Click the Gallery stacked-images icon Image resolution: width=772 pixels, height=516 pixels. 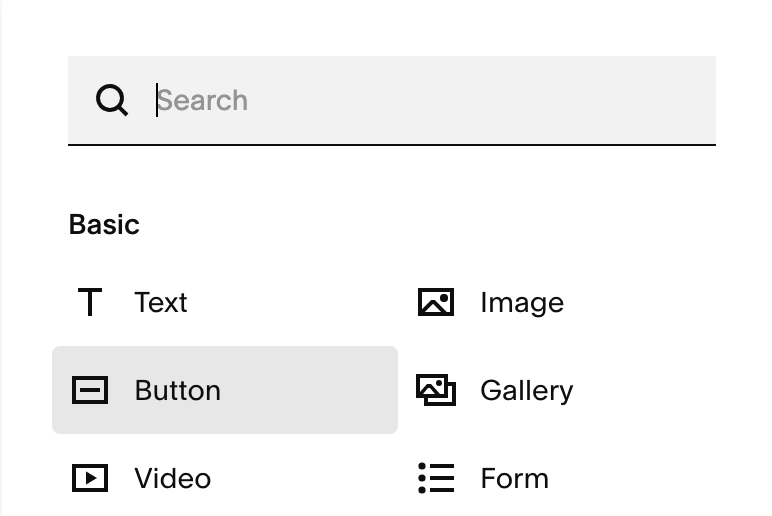(436, 390)
